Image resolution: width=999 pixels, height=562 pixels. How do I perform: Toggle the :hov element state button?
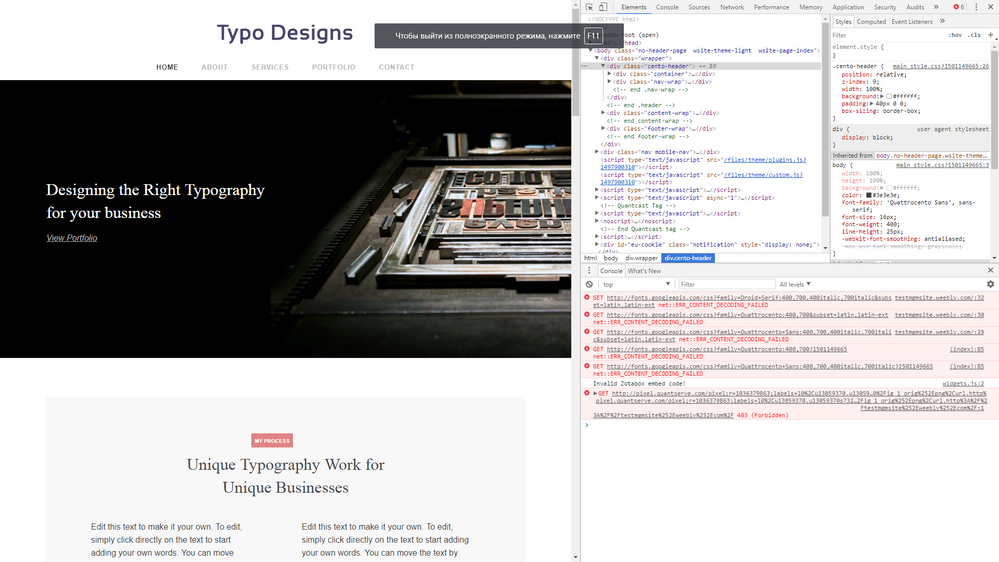(x=955, y=34)
